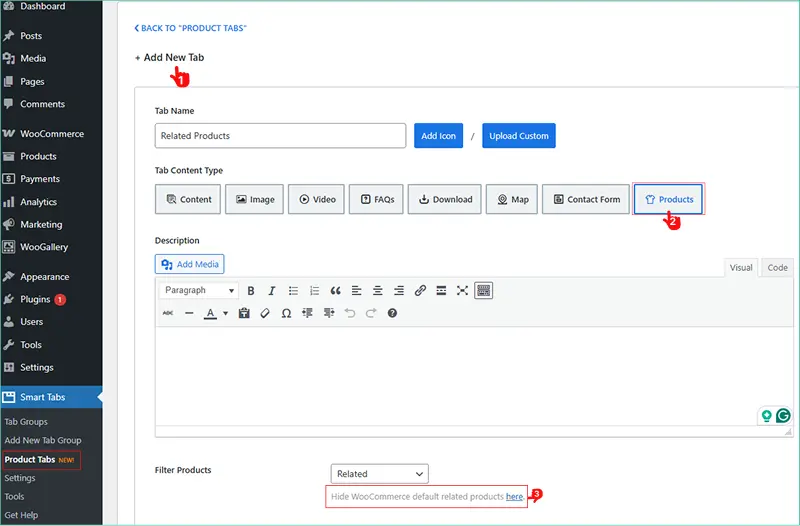Toggle bold formatting in editor toolbar
The width and height of the screenshot is (800, 526).
(x=251, y=290)
